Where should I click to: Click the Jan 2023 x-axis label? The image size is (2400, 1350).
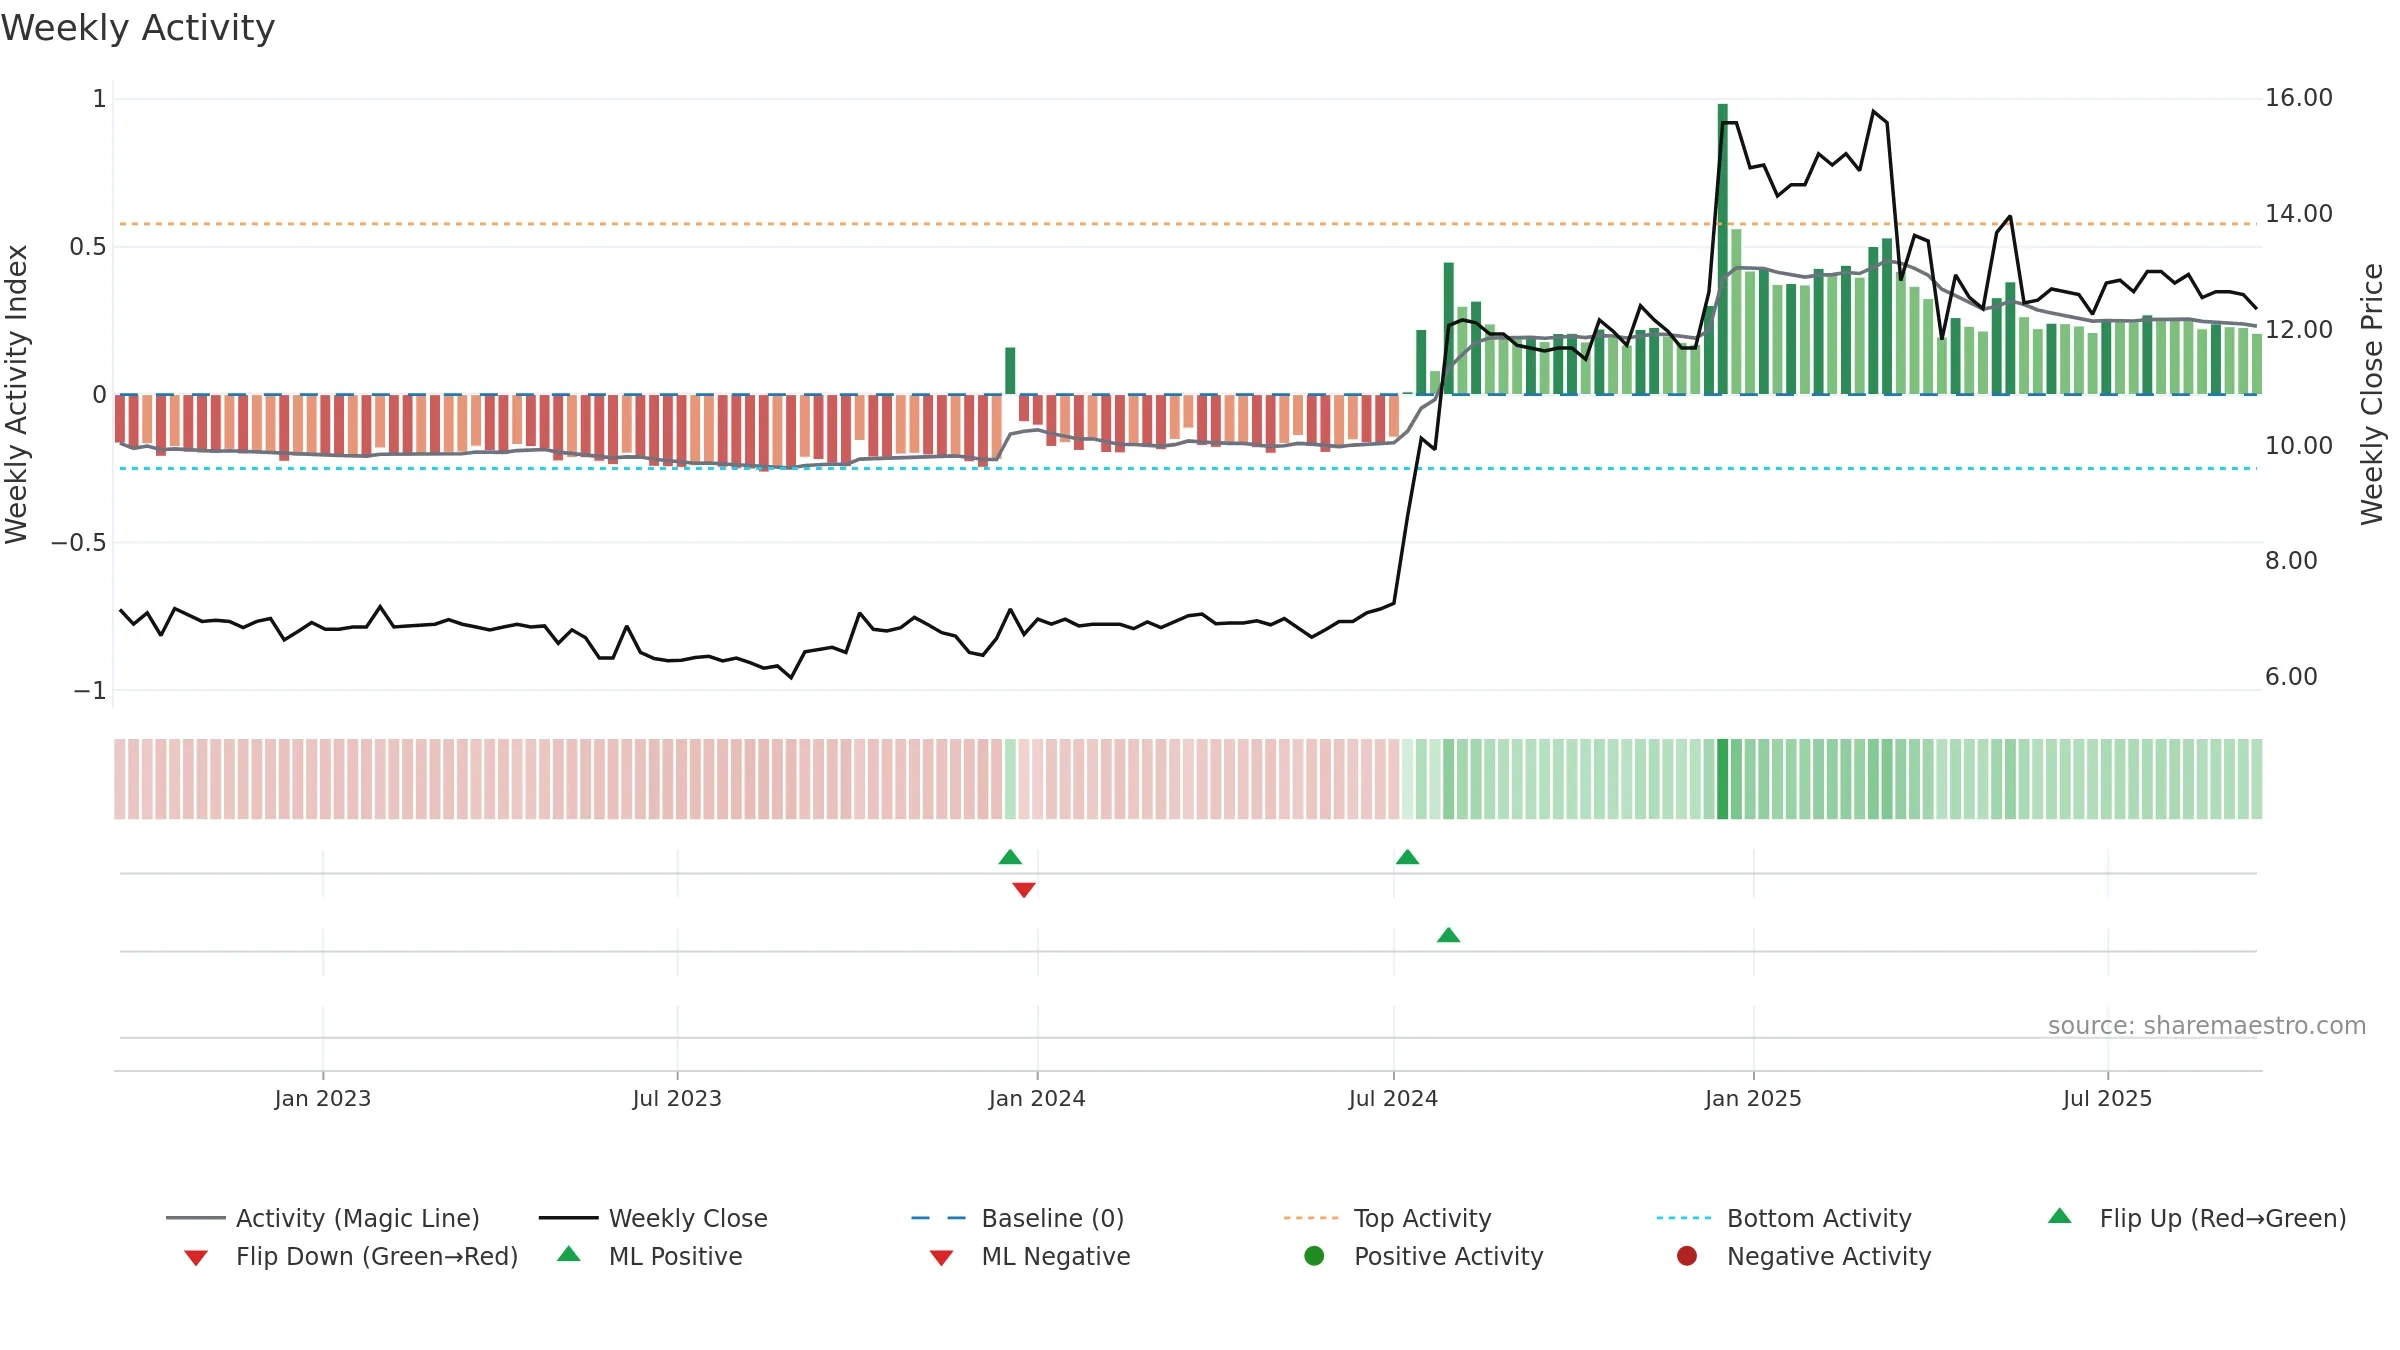pyautogui.click(x=323, y=1098)
